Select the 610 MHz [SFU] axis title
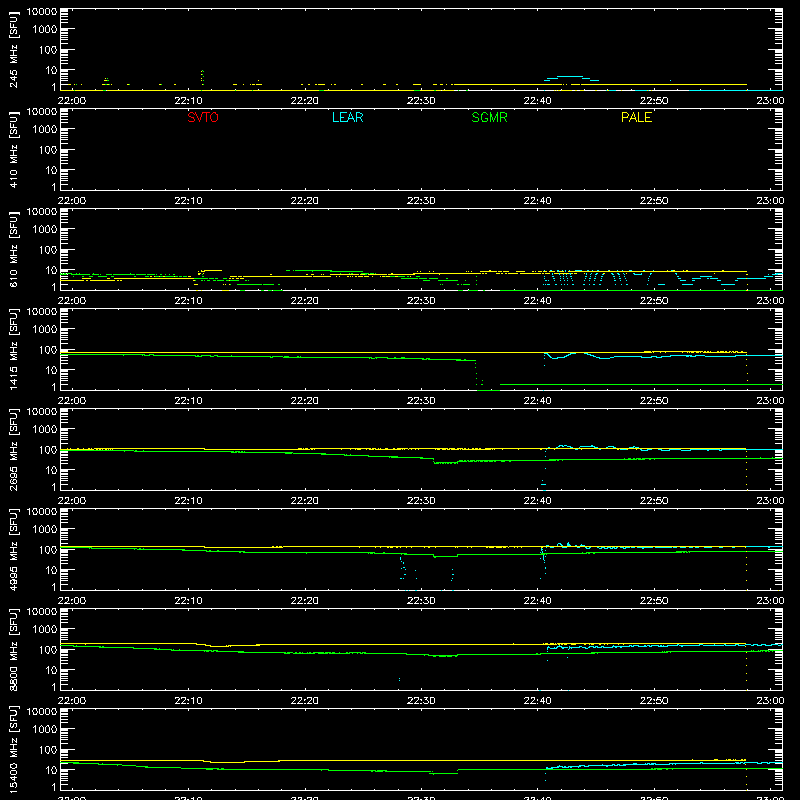This screenshot has width=800, height=800. (13, 249)
